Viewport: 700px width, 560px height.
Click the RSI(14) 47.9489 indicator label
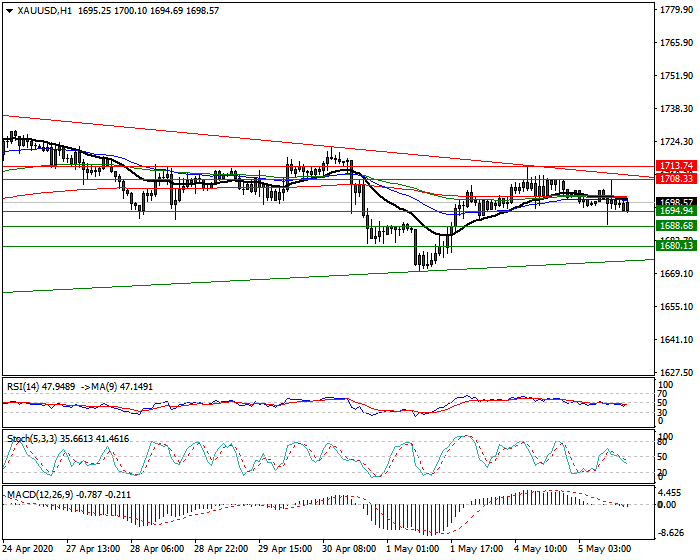(41, 387)
